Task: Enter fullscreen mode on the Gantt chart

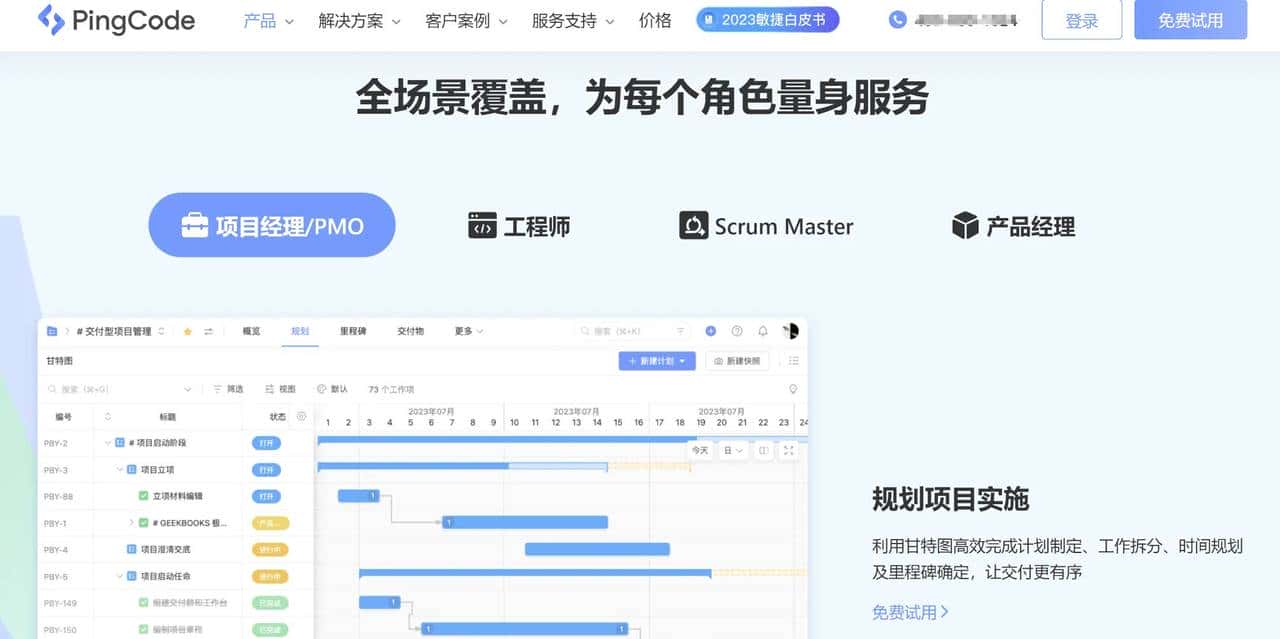Action: (x=789, y=450)
